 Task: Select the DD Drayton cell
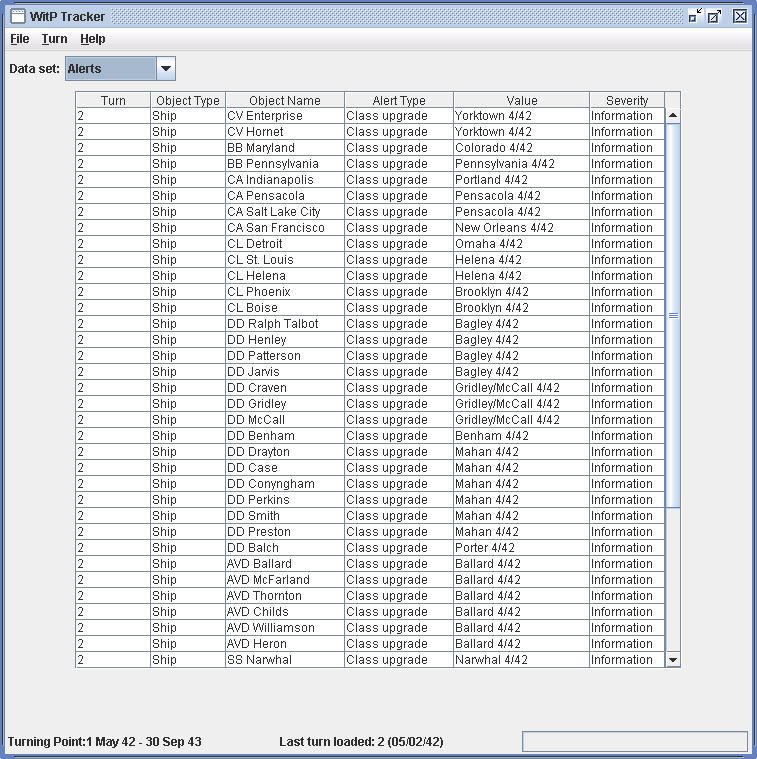coord(285,451)
